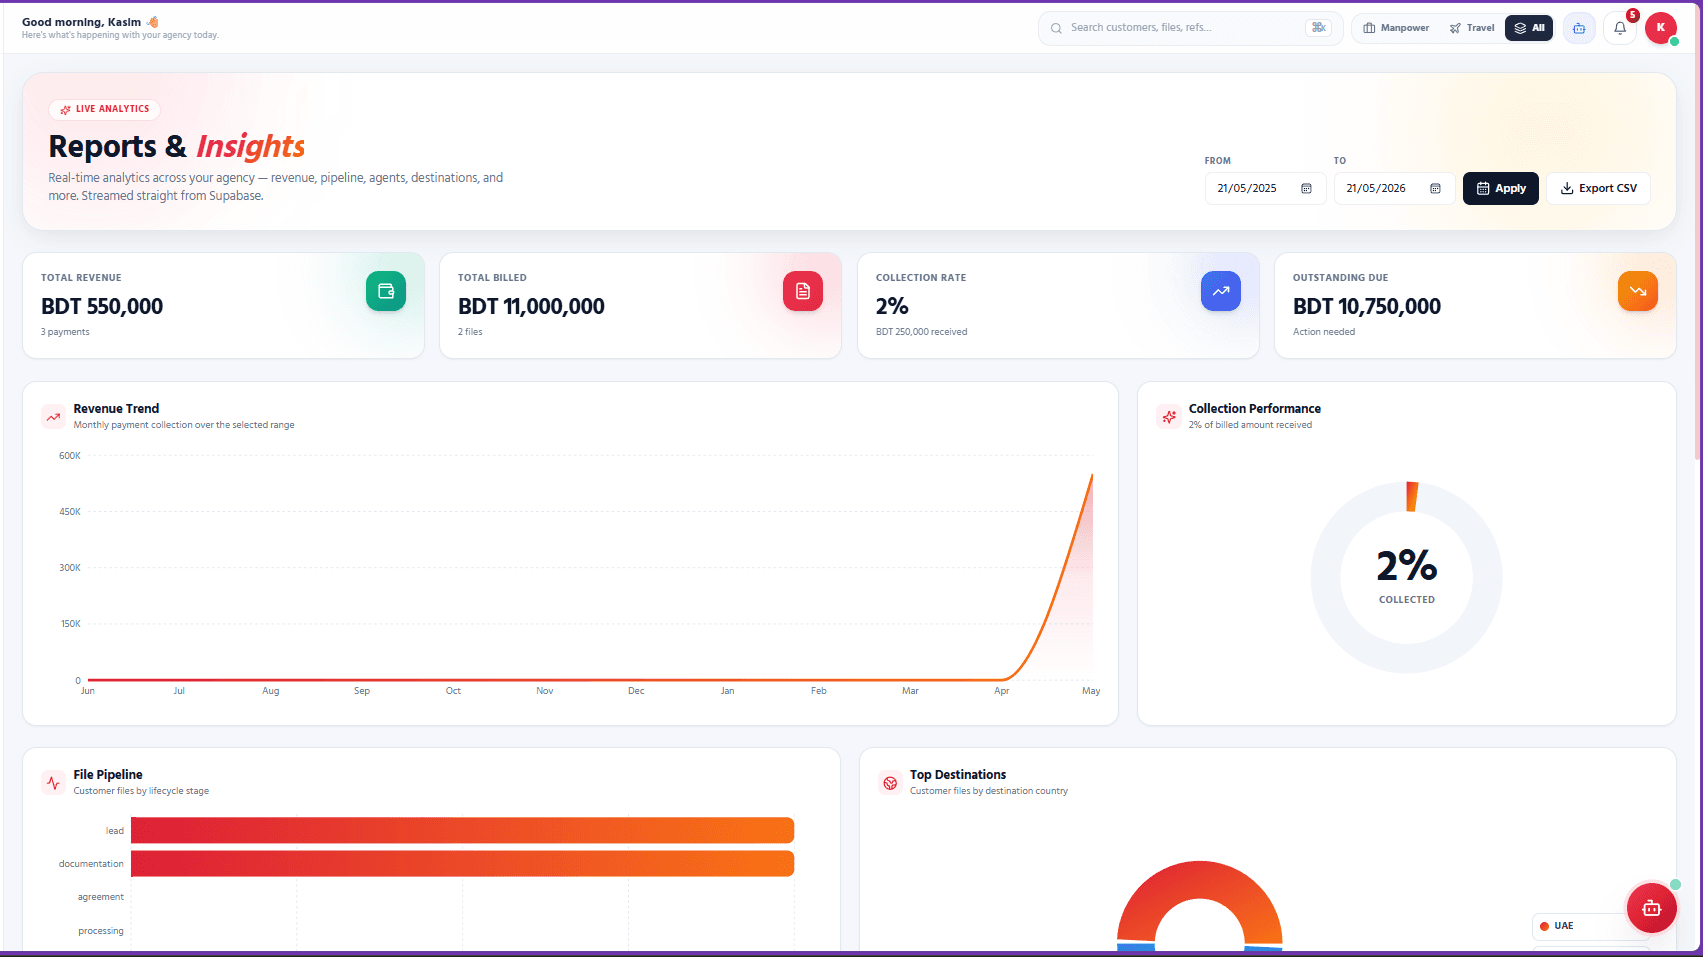The image size is (1703, 957).
Task: Click the Apr axis label
Action: pyautogui.click(x=1001, y=691)
